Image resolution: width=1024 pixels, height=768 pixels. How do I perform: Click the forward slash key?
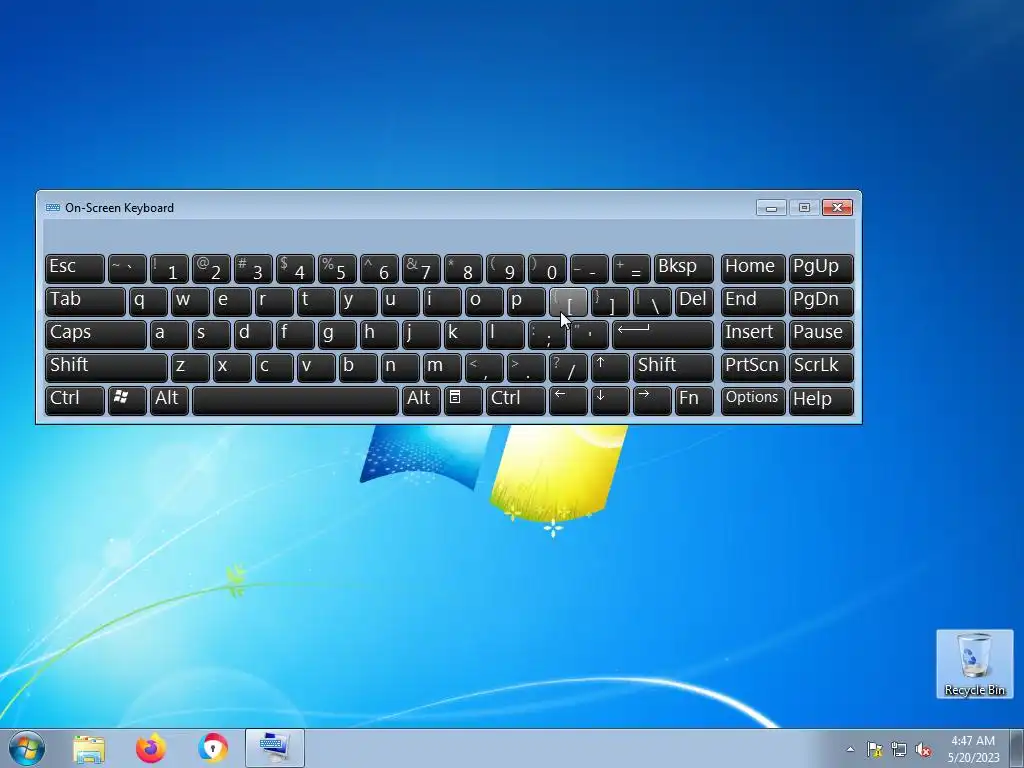point(568,368)
